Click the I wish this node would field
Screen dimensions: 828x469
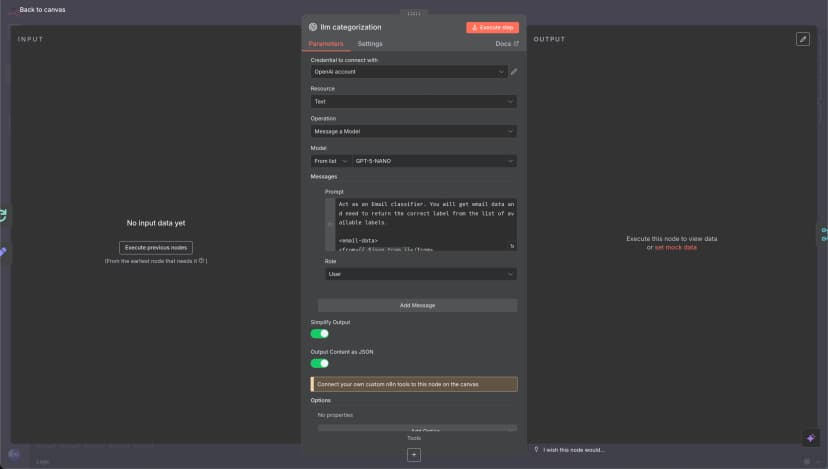coord(576,450)
